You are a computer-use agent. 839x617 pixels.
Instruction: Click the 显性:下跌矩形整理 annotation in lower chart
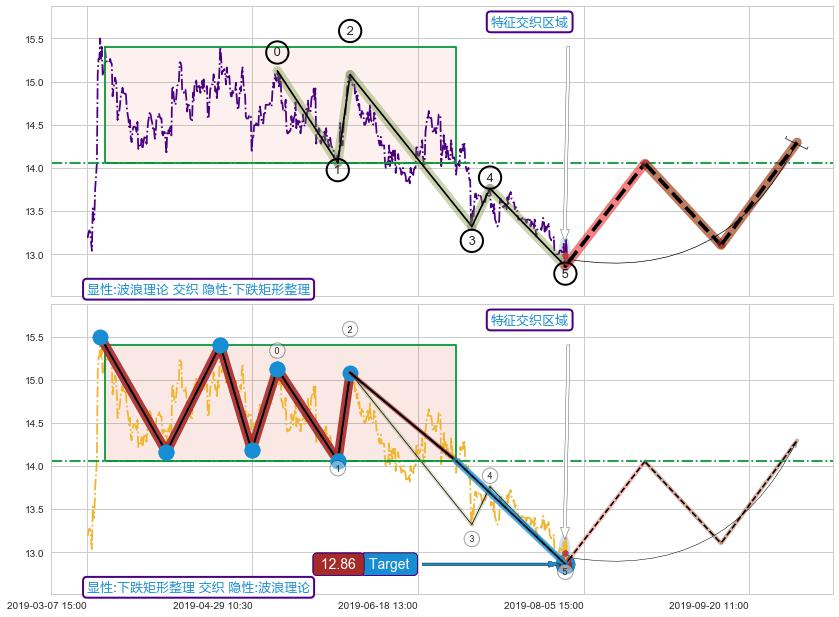coord(199,587)
